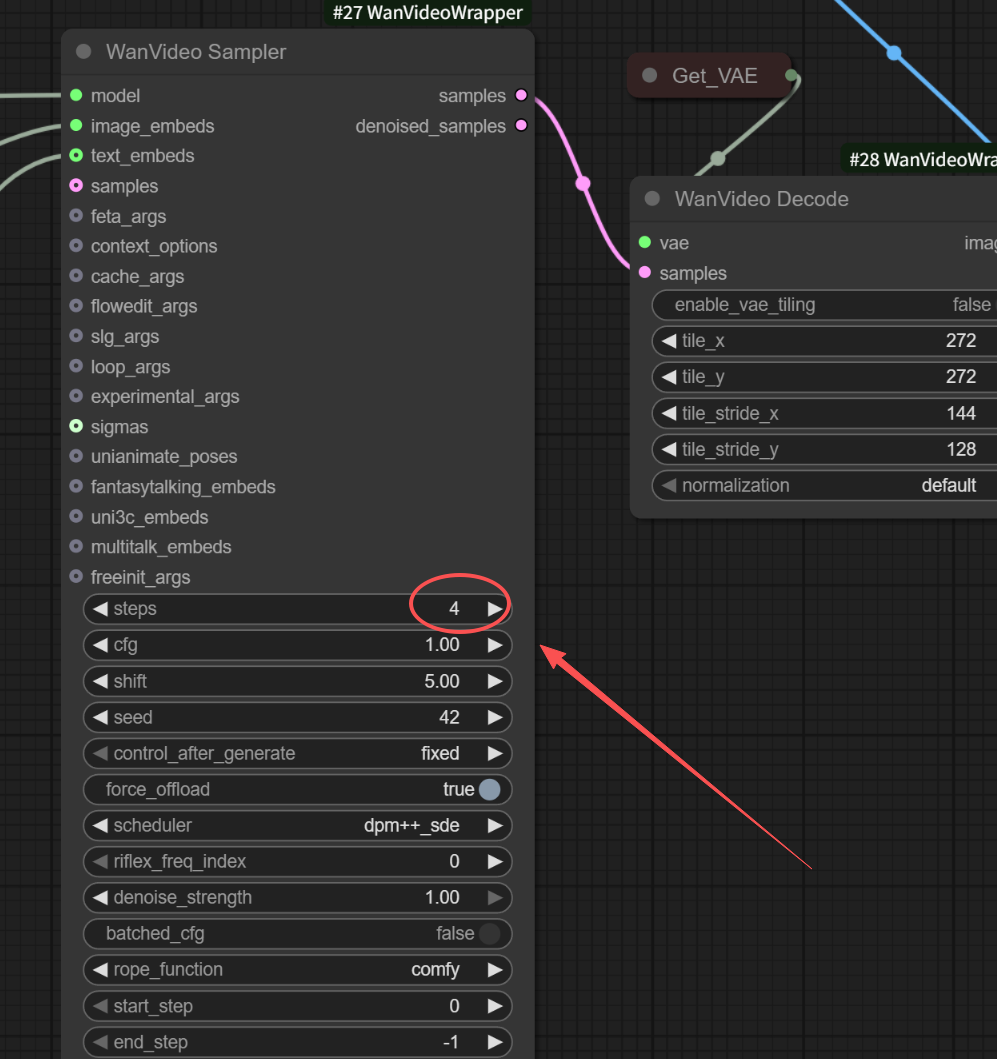Toggle the batched_cfg switch
The image size is (997, 1059).
(x=489, y=933)
